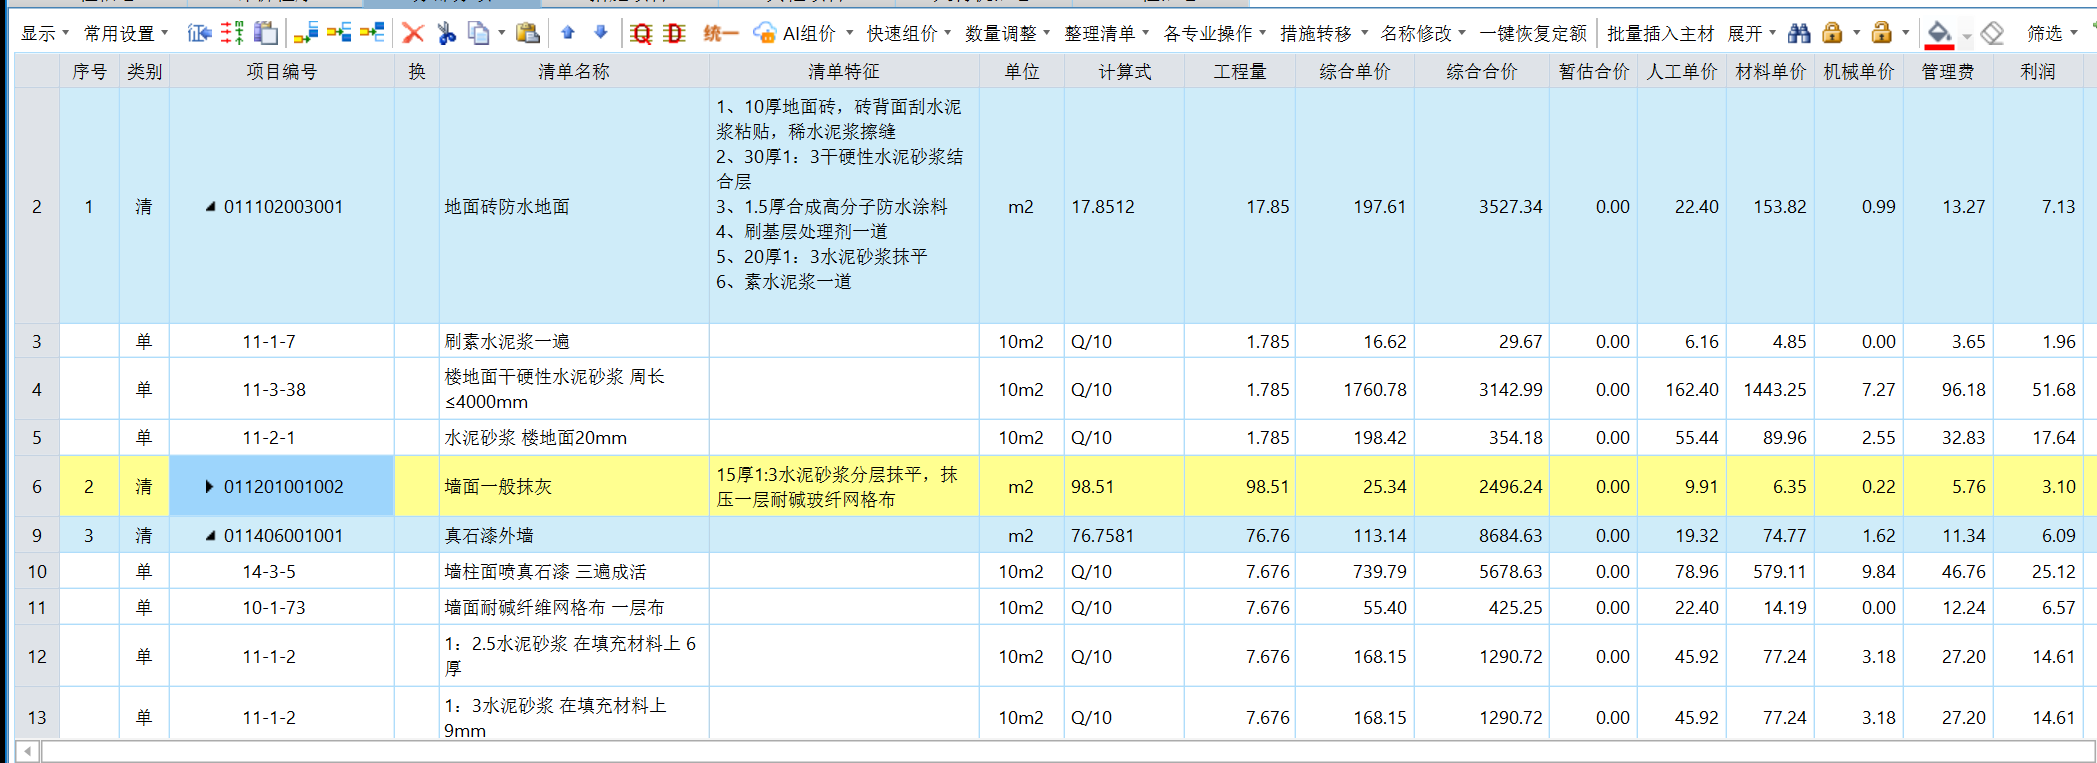The width and height of the screenshot is (2097, 763).
Task: Click the red X delete icon
Action: pyautogui.click(x=413, y=33)
